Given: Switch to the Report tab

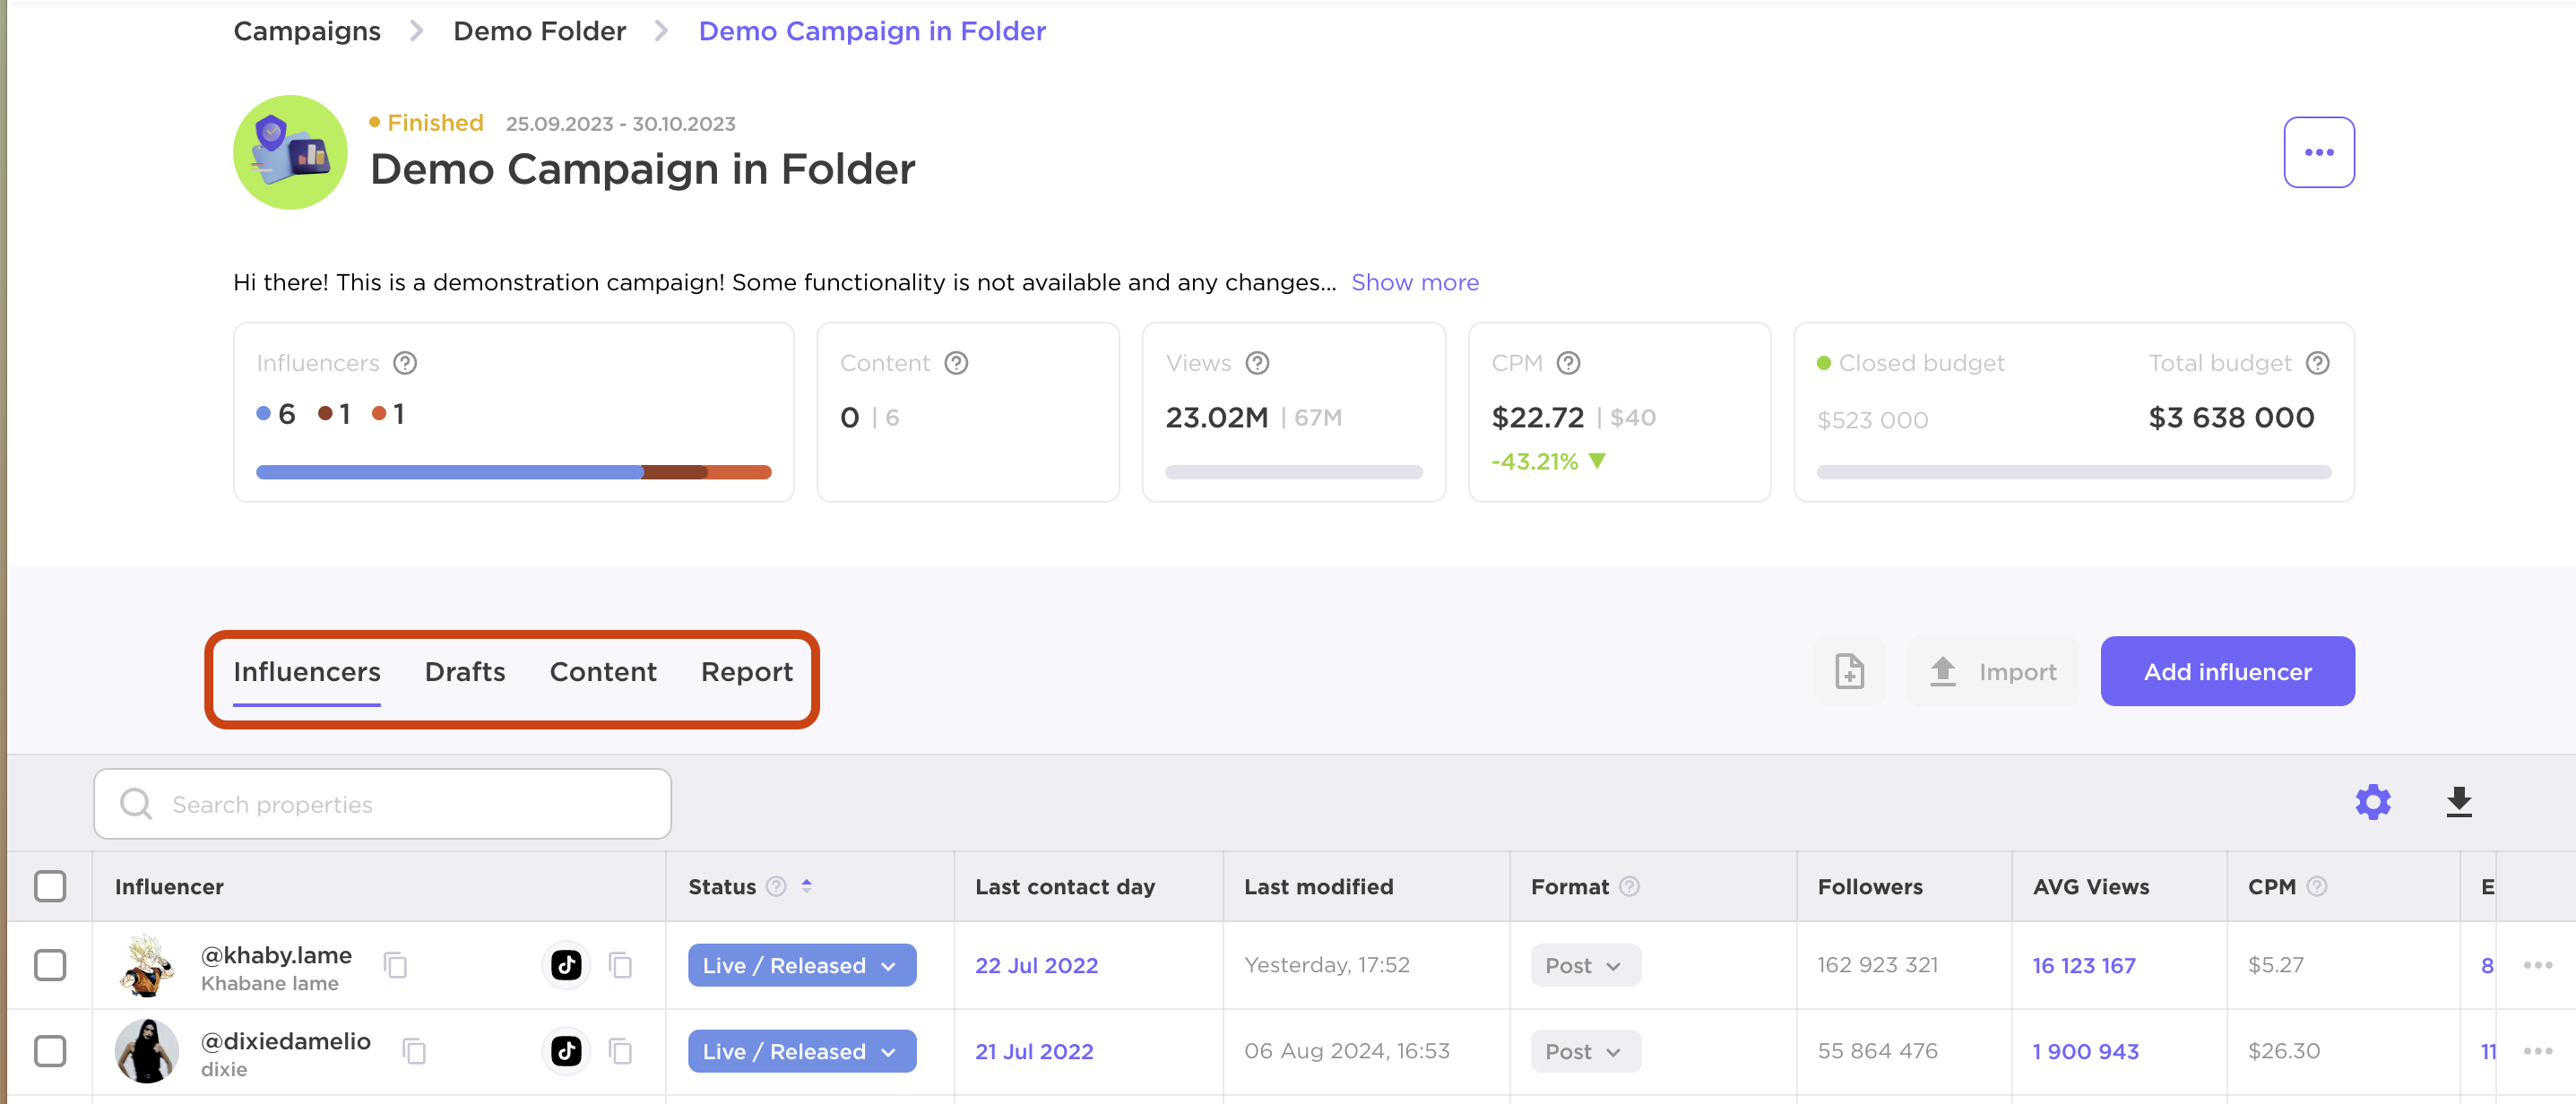Looking at the screenshot, I should pos(748,670).
